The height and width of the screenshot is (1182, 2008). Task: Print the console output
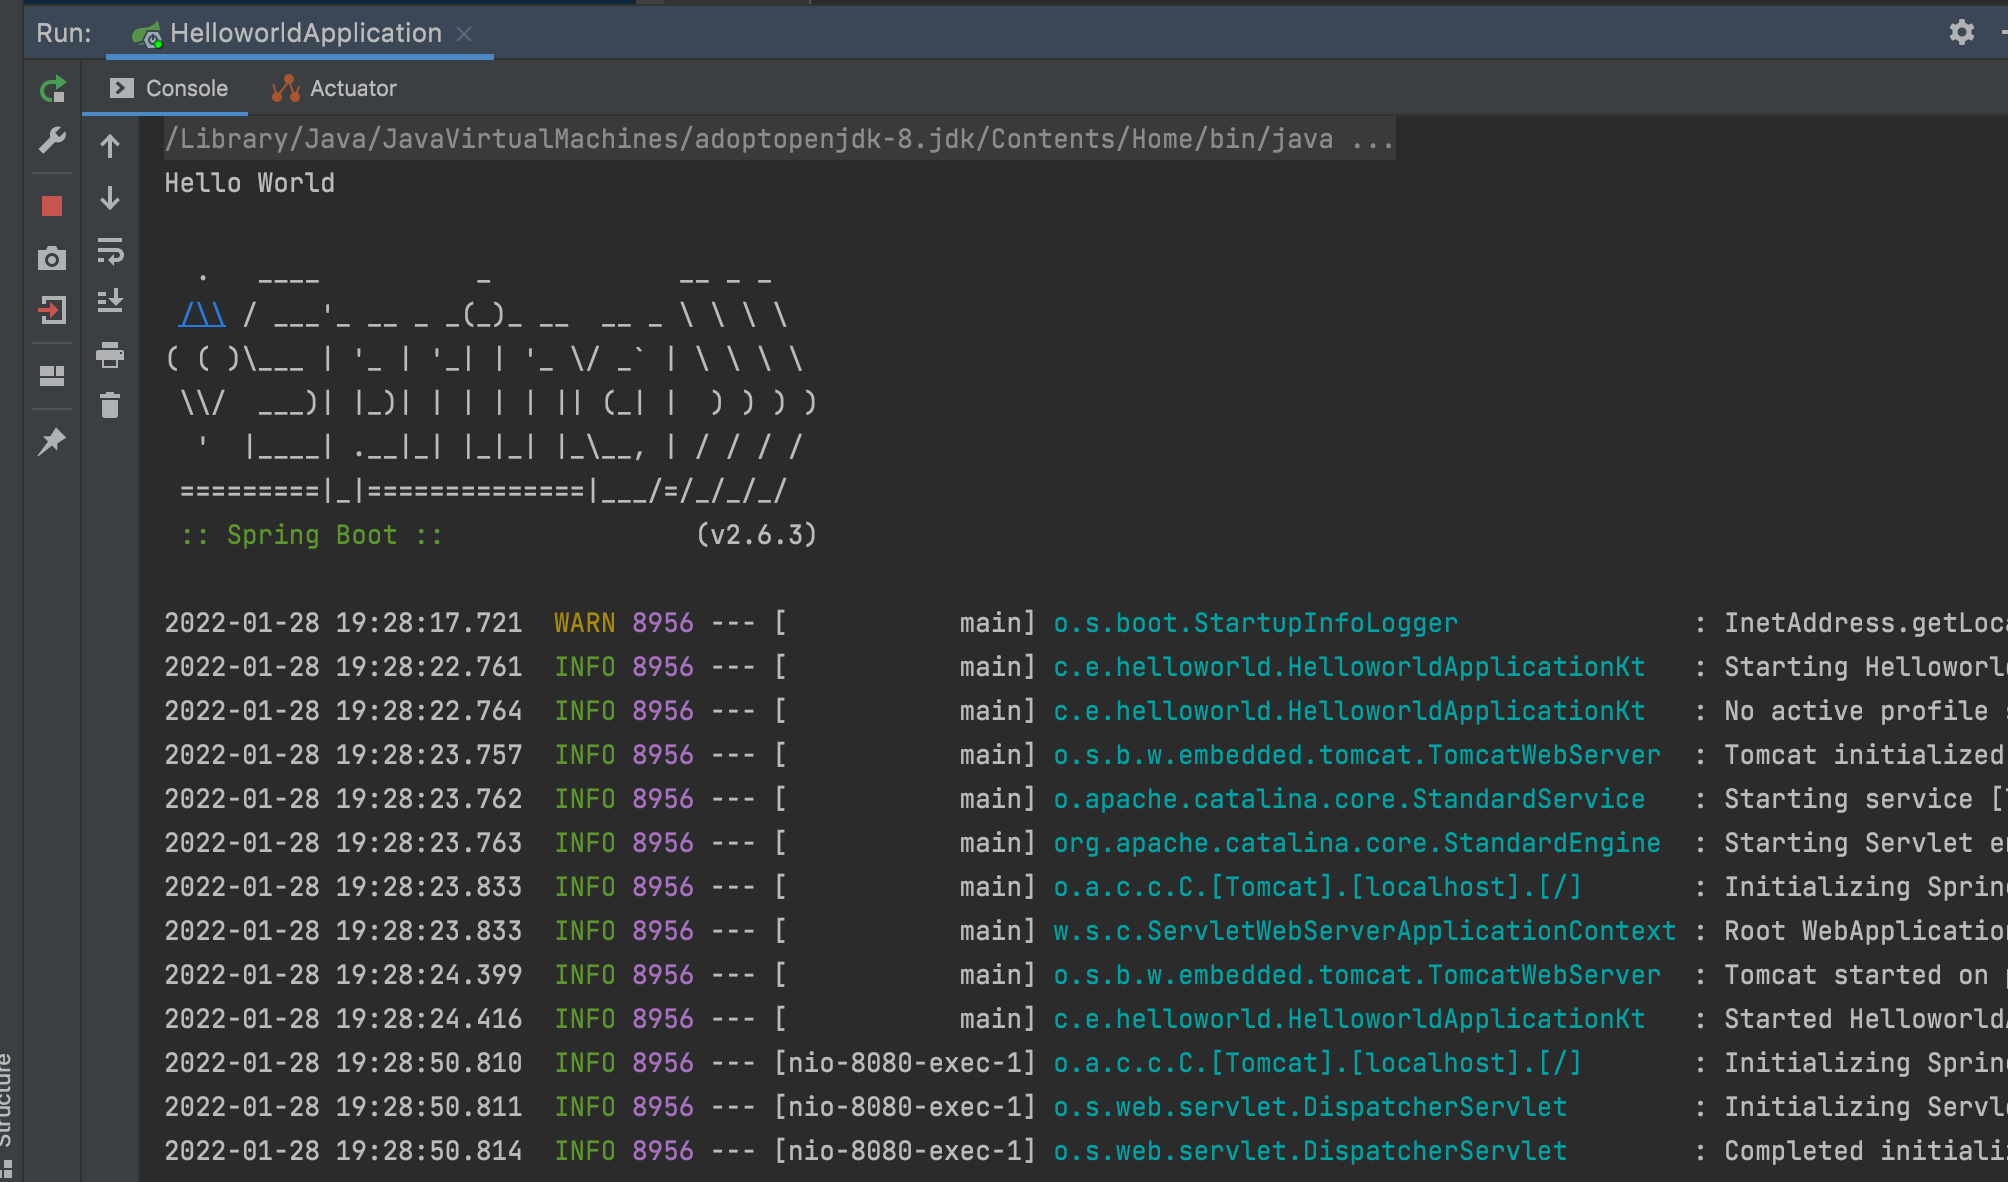pos(110,355)
